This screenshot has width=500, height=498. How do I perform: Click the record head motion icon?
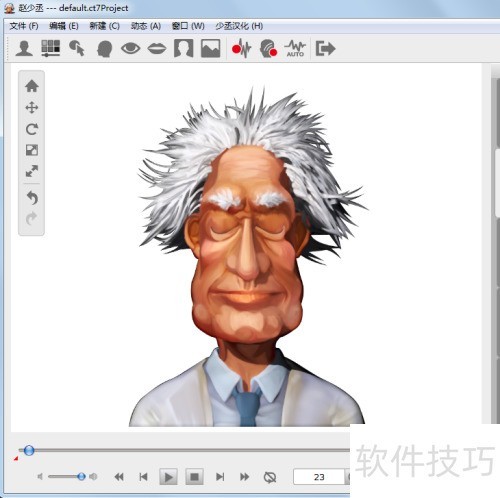(268, 49)
